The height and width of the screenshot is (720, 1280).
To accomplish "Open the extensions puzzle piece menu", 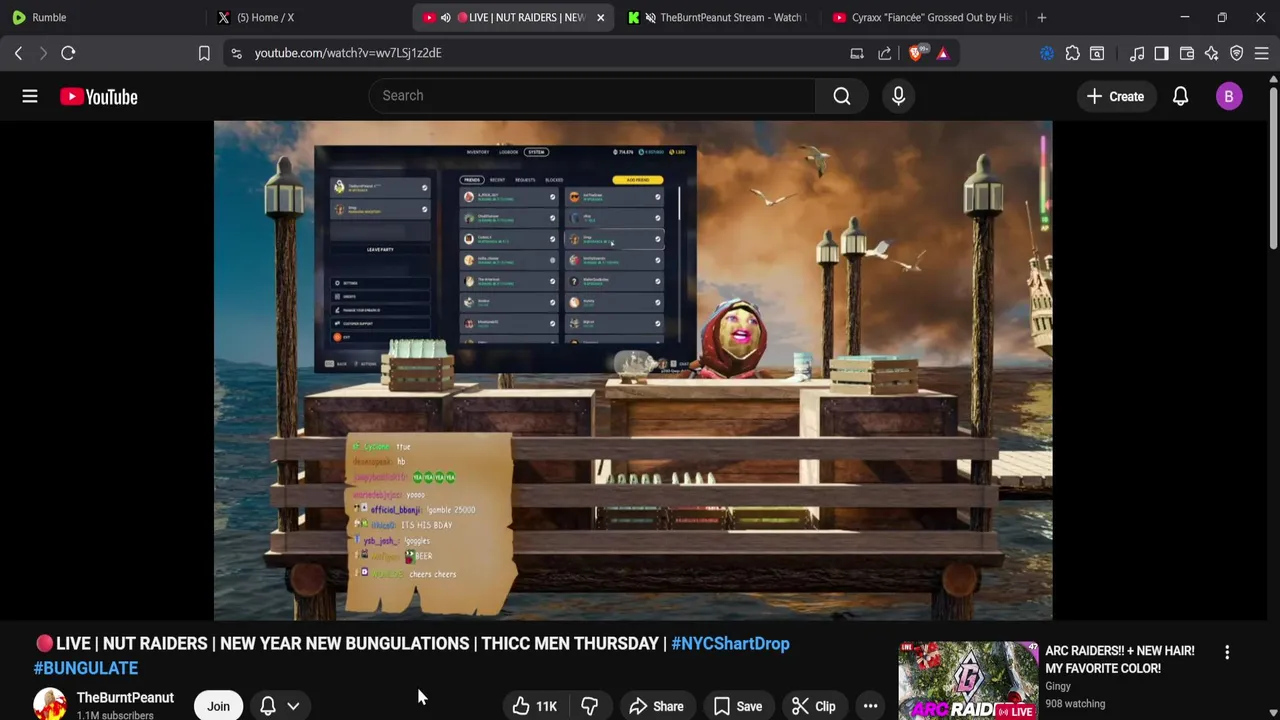I will pyautogui.click(x=1072, y=53).
